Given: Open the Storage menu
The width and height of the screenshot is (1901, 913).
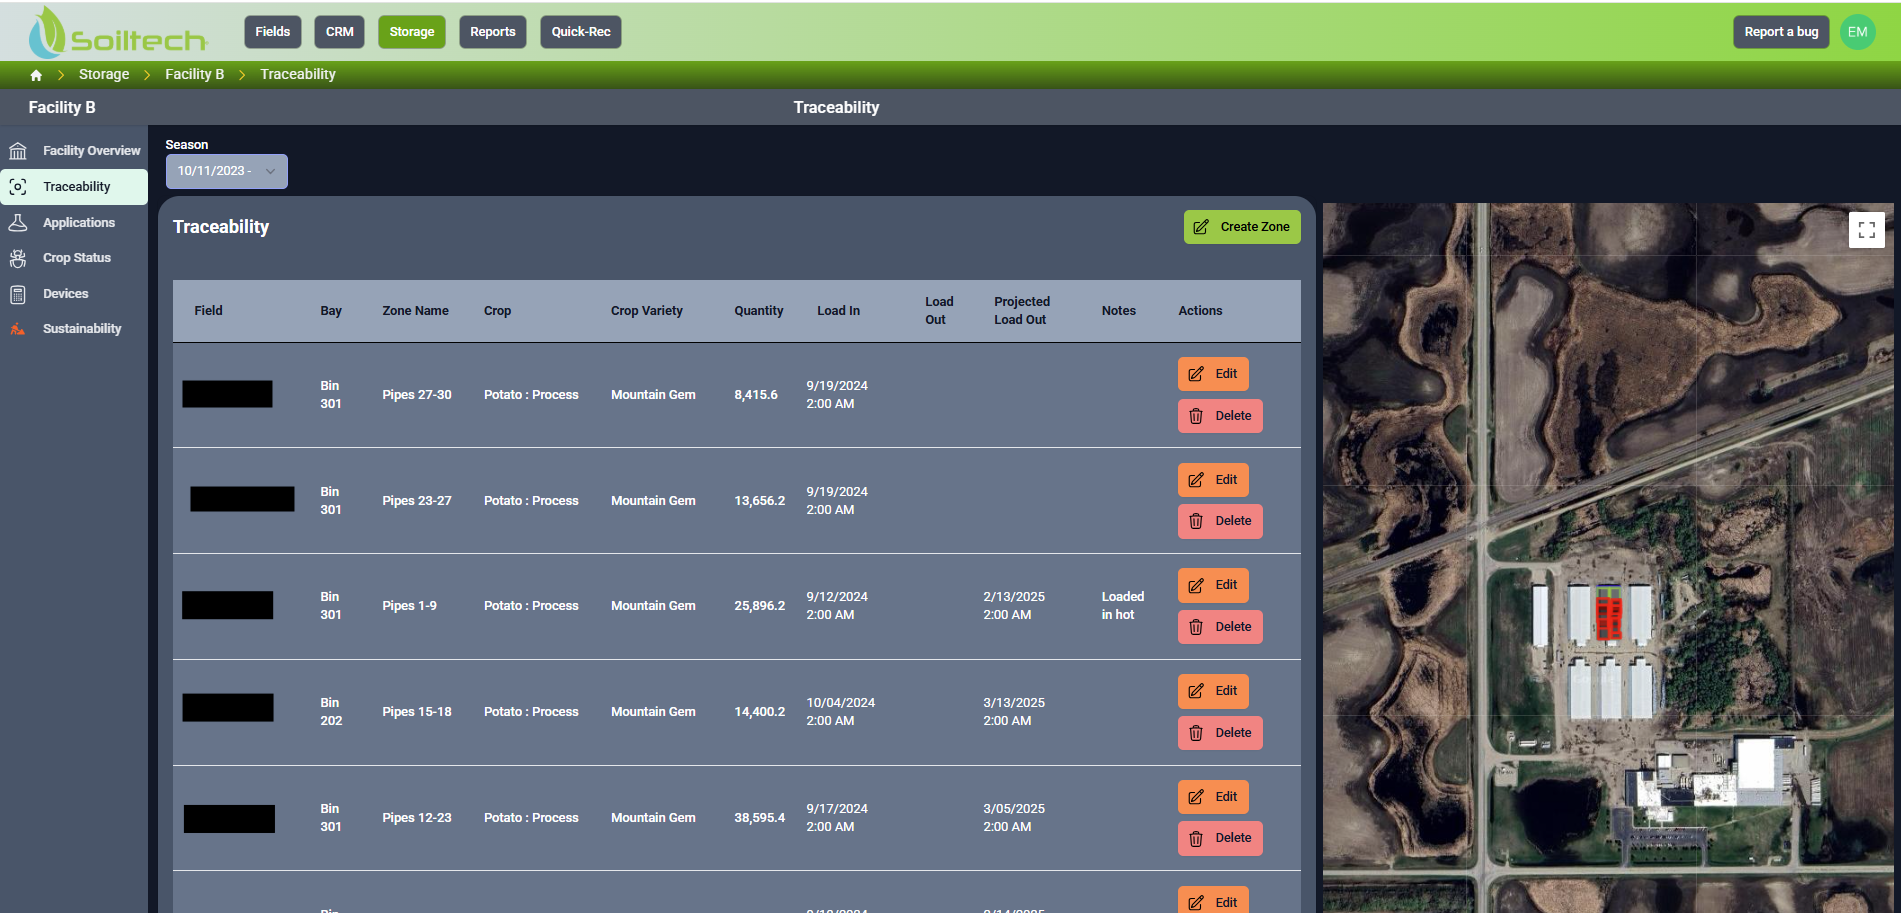Looking at the screenshot, I should (x=412, y=32).
